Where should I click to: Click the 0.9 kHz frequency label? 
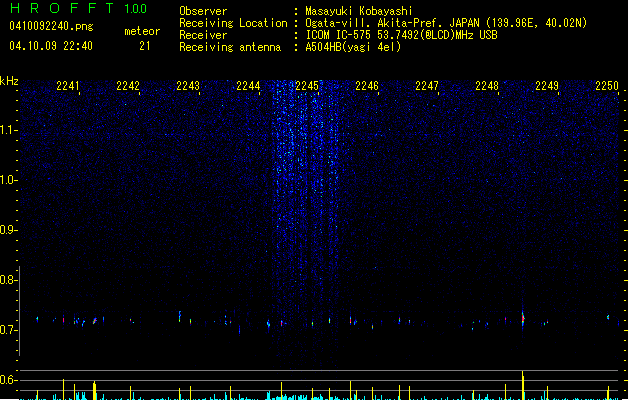[8, 230]
